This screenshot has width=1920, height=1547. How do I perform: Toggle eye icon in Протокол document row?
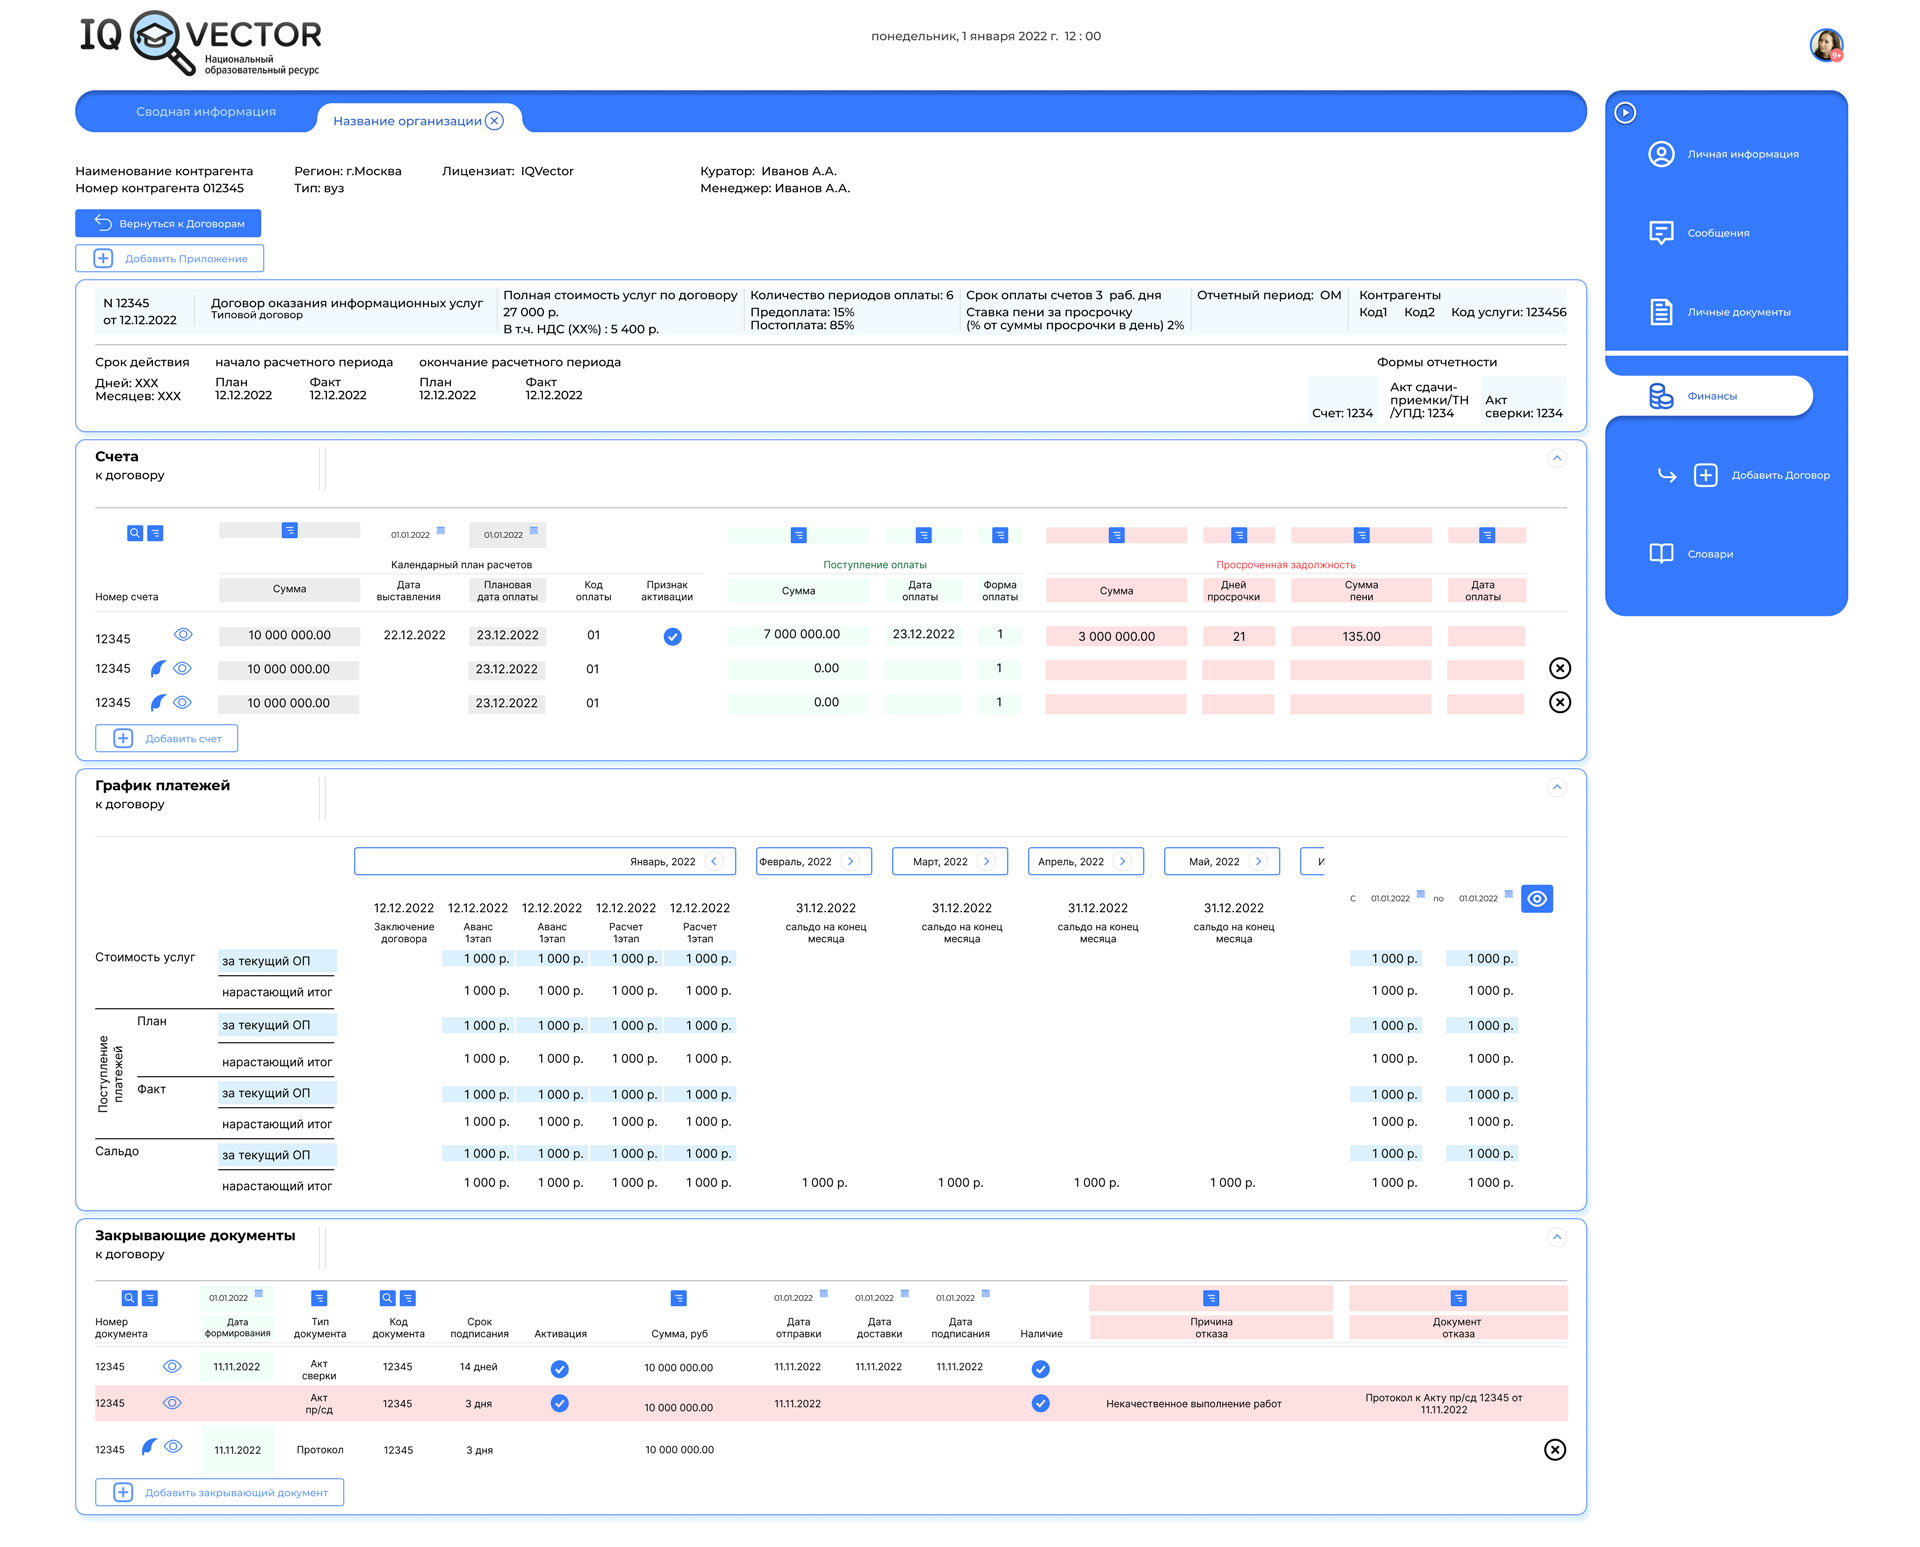coord(173,1446)
